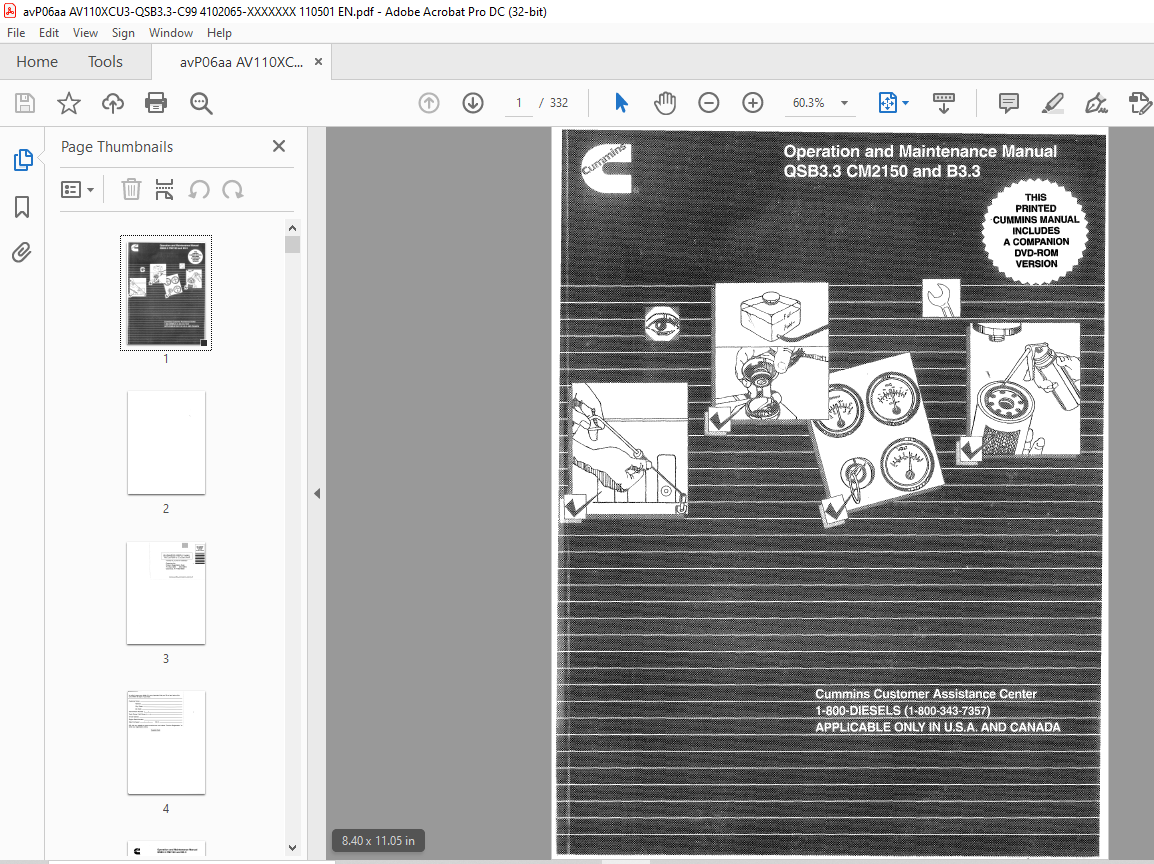
Task: Open the Find text magnifier icon
Action: tap(201, 103)
